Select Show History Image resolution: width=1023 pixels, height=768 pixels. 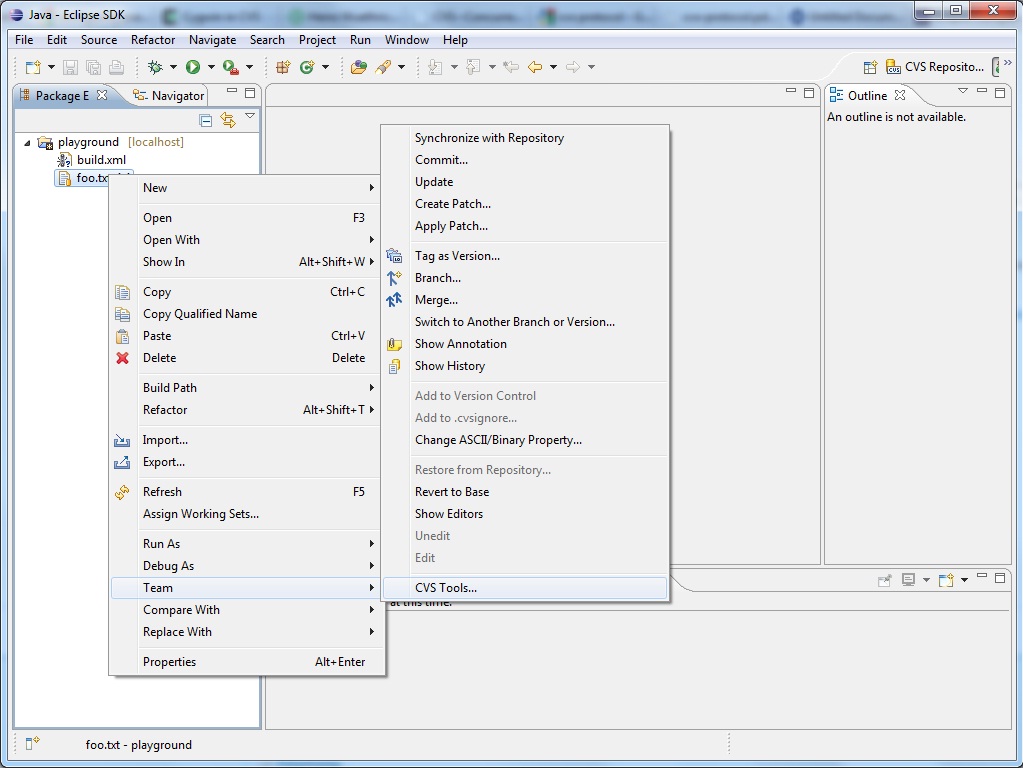click(x=525, y=366)
